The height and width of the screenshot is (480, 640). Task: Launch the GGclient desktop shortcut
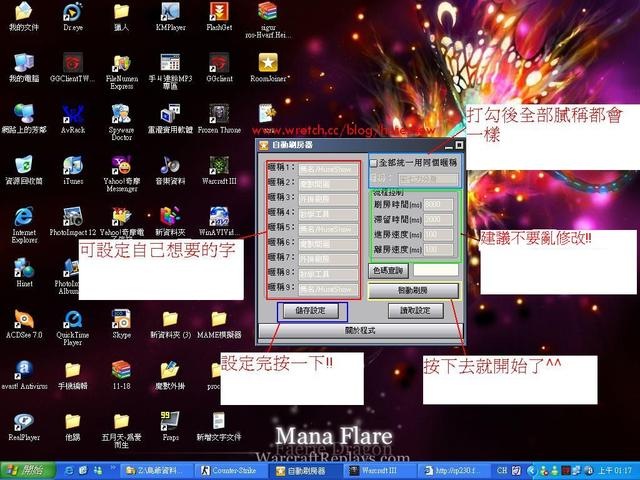tap(219, 67)
